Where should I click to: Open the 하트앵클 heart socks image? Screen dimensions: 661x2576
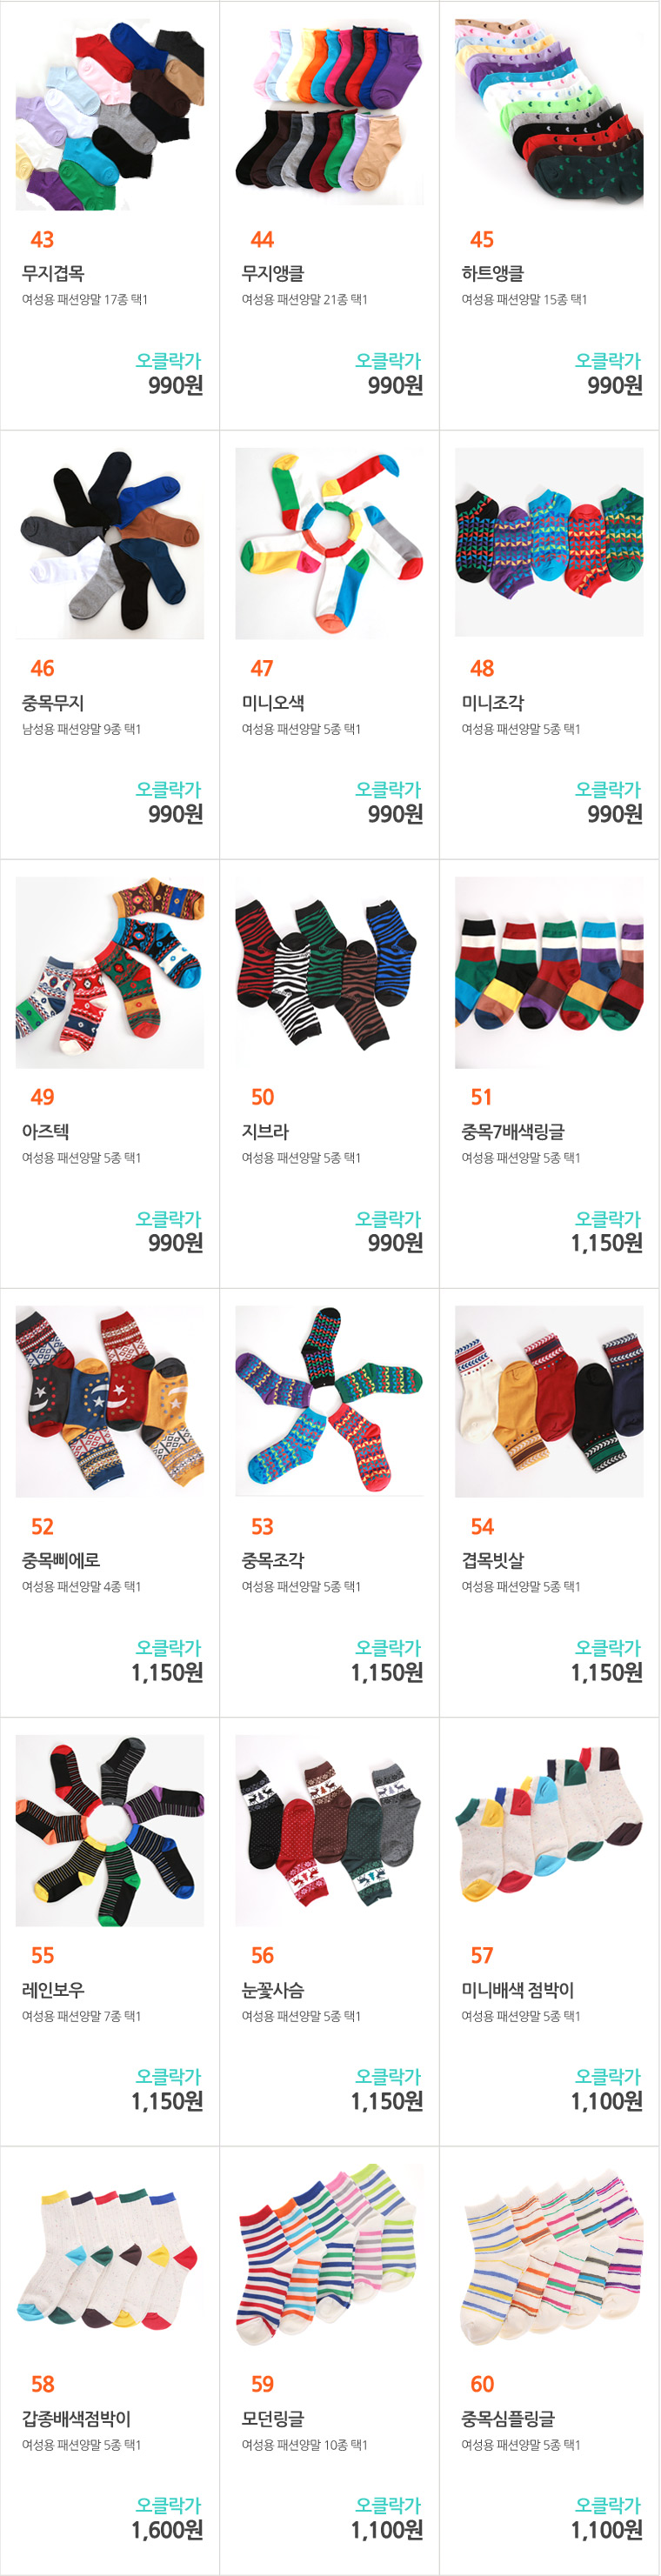tap(549, 114)
